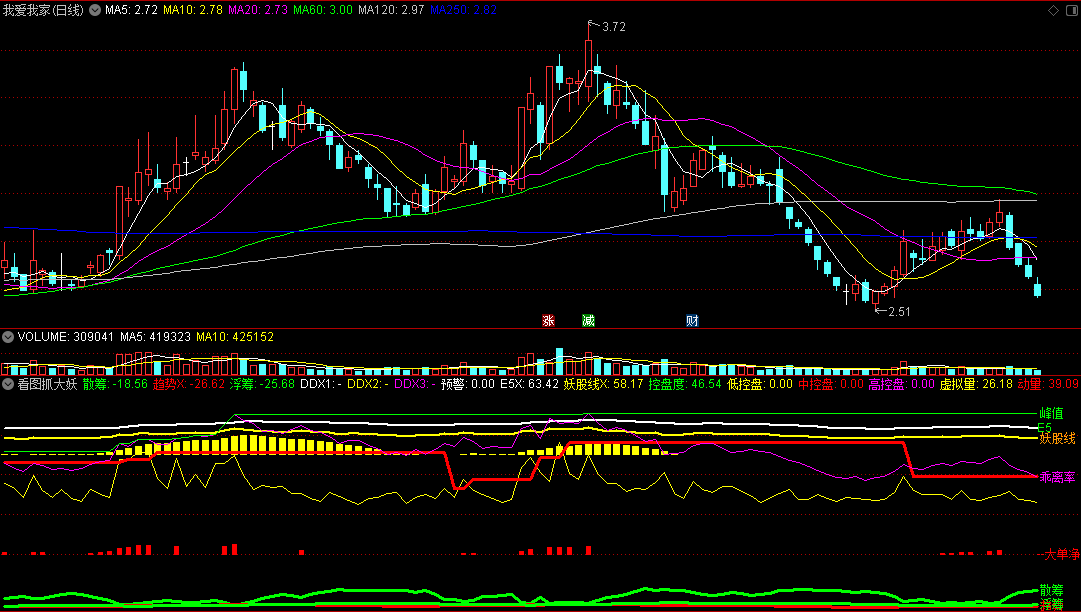Click the 中控盘: 0.00 value
This screenshot has width=1081, height=612.
coord(831,384)
